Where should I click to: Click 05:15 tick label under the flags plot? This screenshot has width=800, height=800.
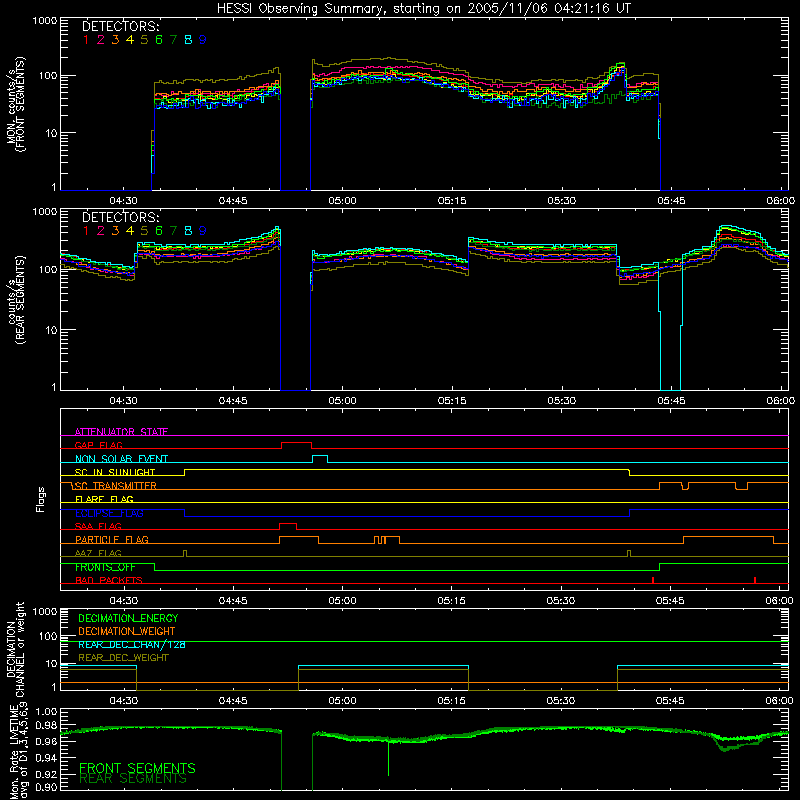pyautogui.click(x=452, y=601)
